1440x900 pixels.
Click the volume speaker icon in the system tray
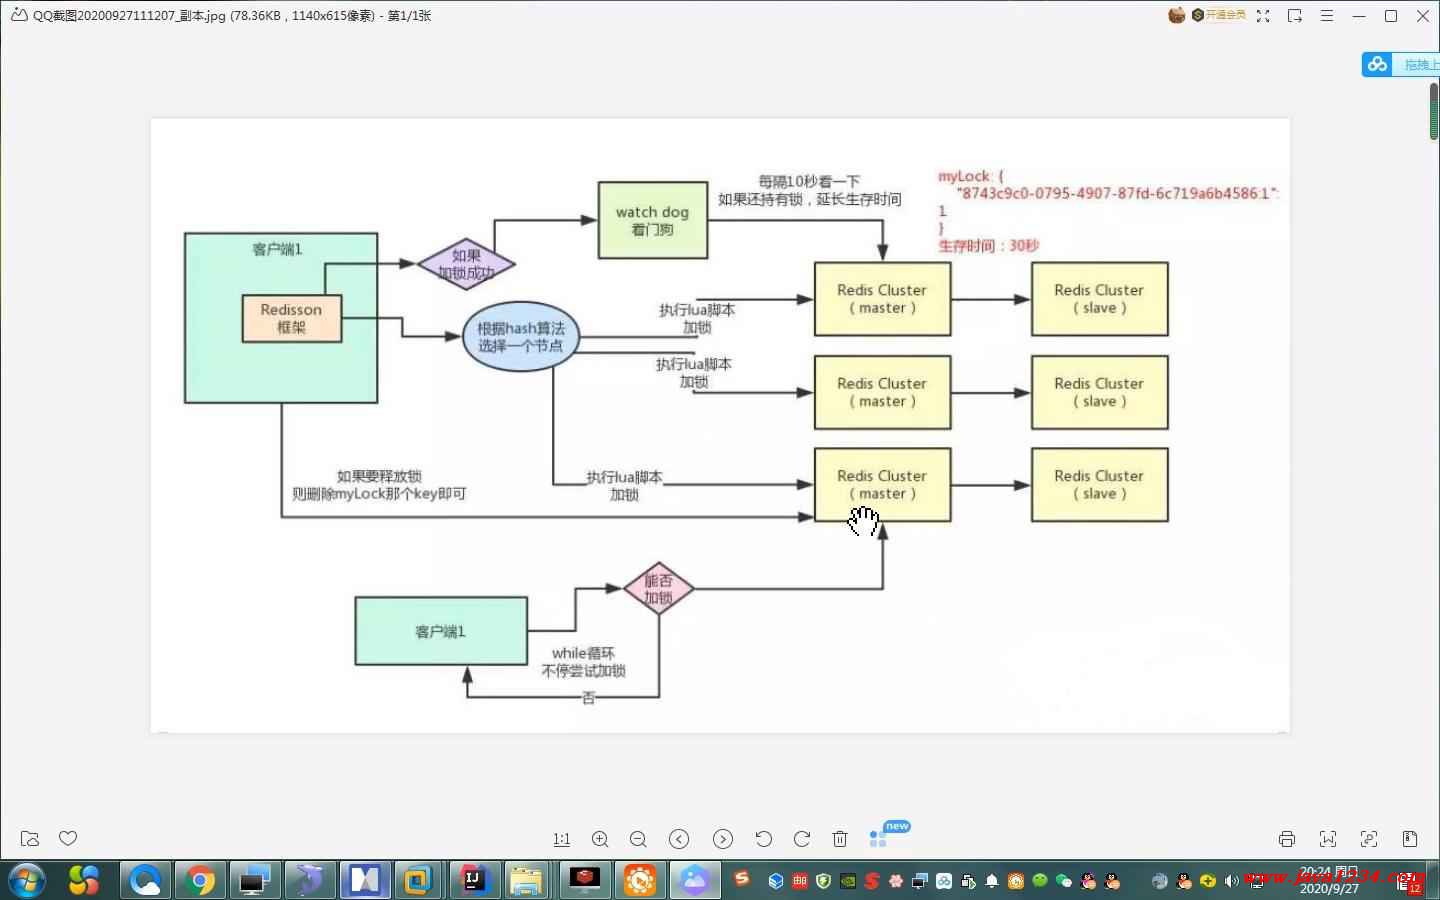tap(1231, 881)
